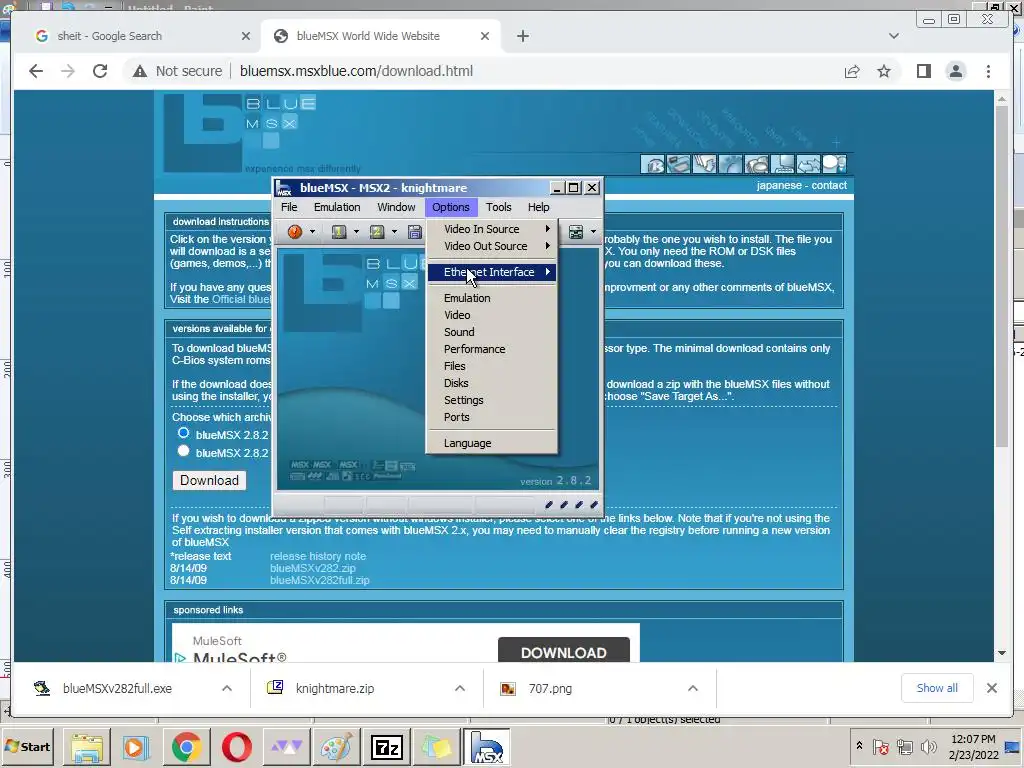This screenshot has width=1024, height=768.
Task: Click the floppy disk icon in blueMSX toolbar
Action: click(415, 231)
